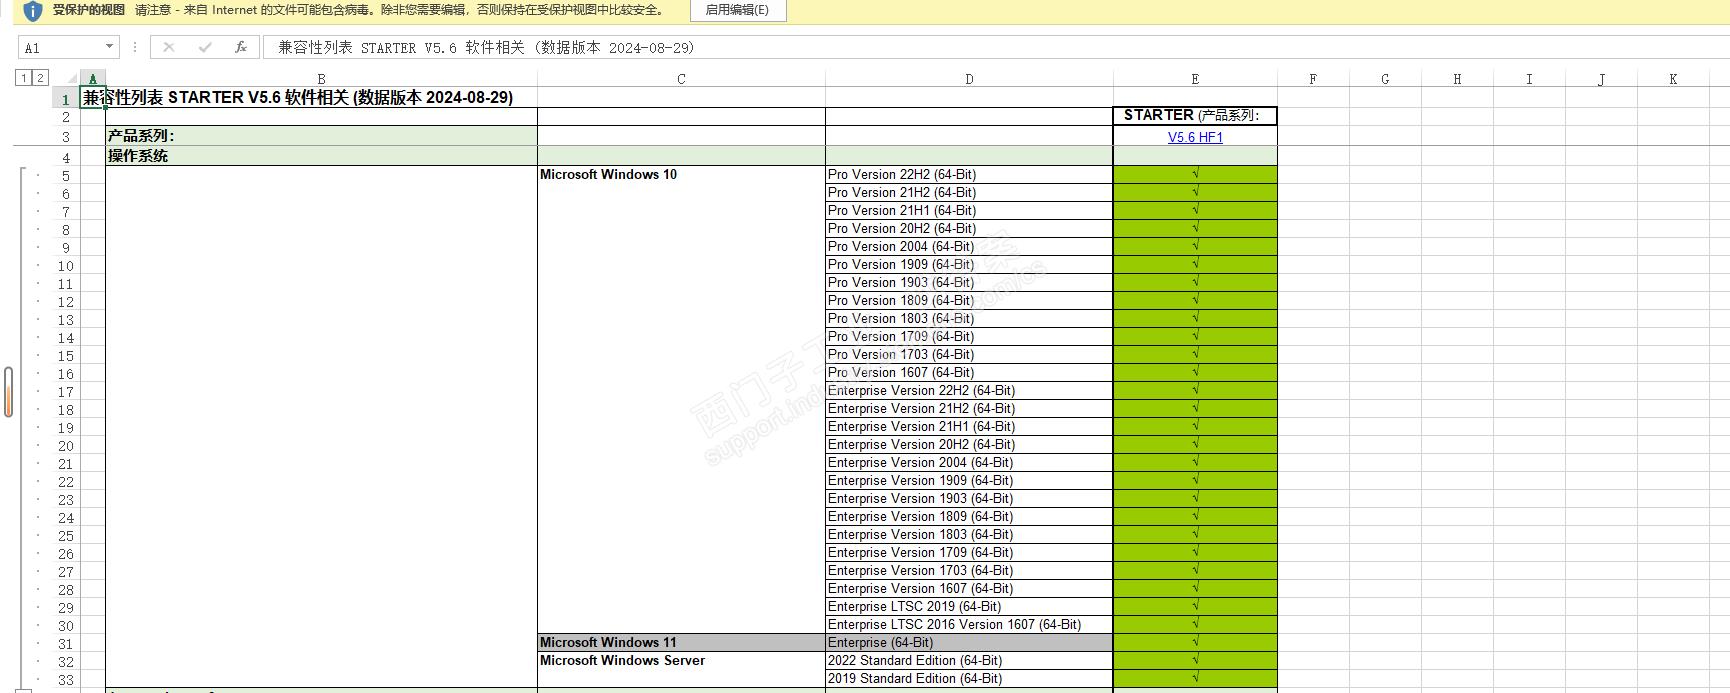Screen dimensions: 1730x693
Task: Click outline level 1 button
Action: coord(23,77)
